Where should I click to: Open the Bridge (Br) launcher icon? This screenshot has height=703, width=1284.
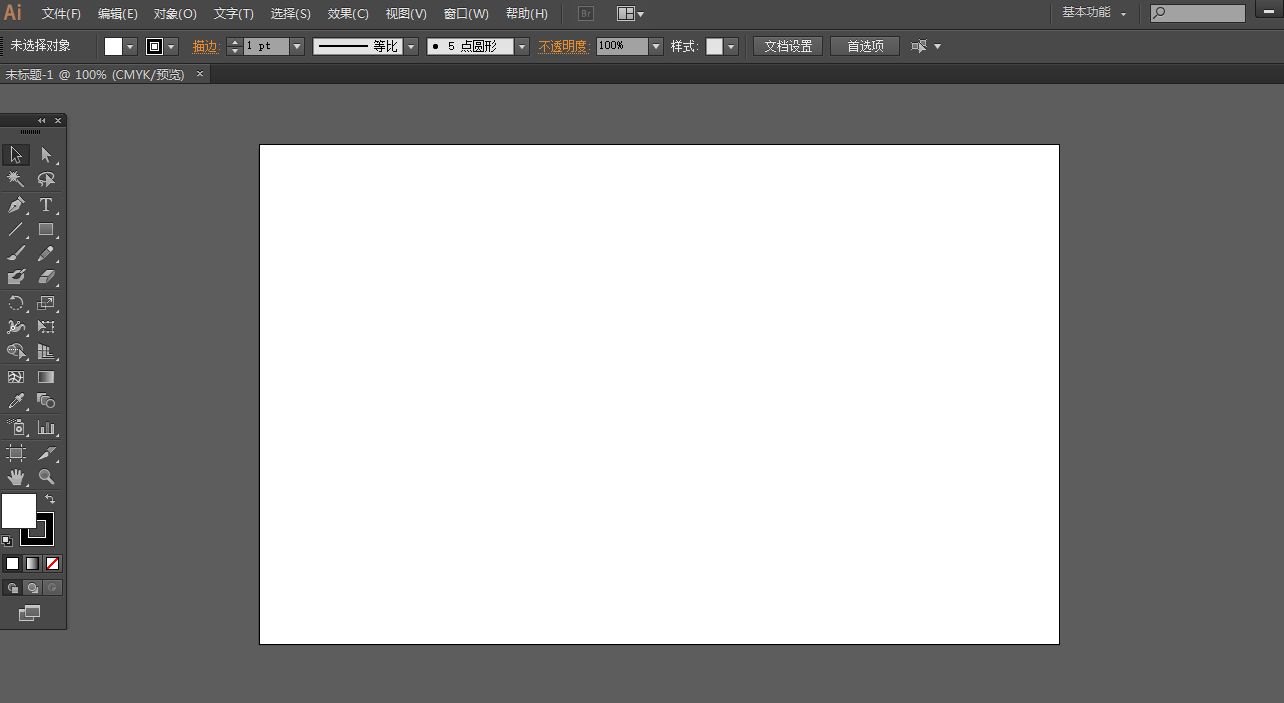tap(586, 14)
